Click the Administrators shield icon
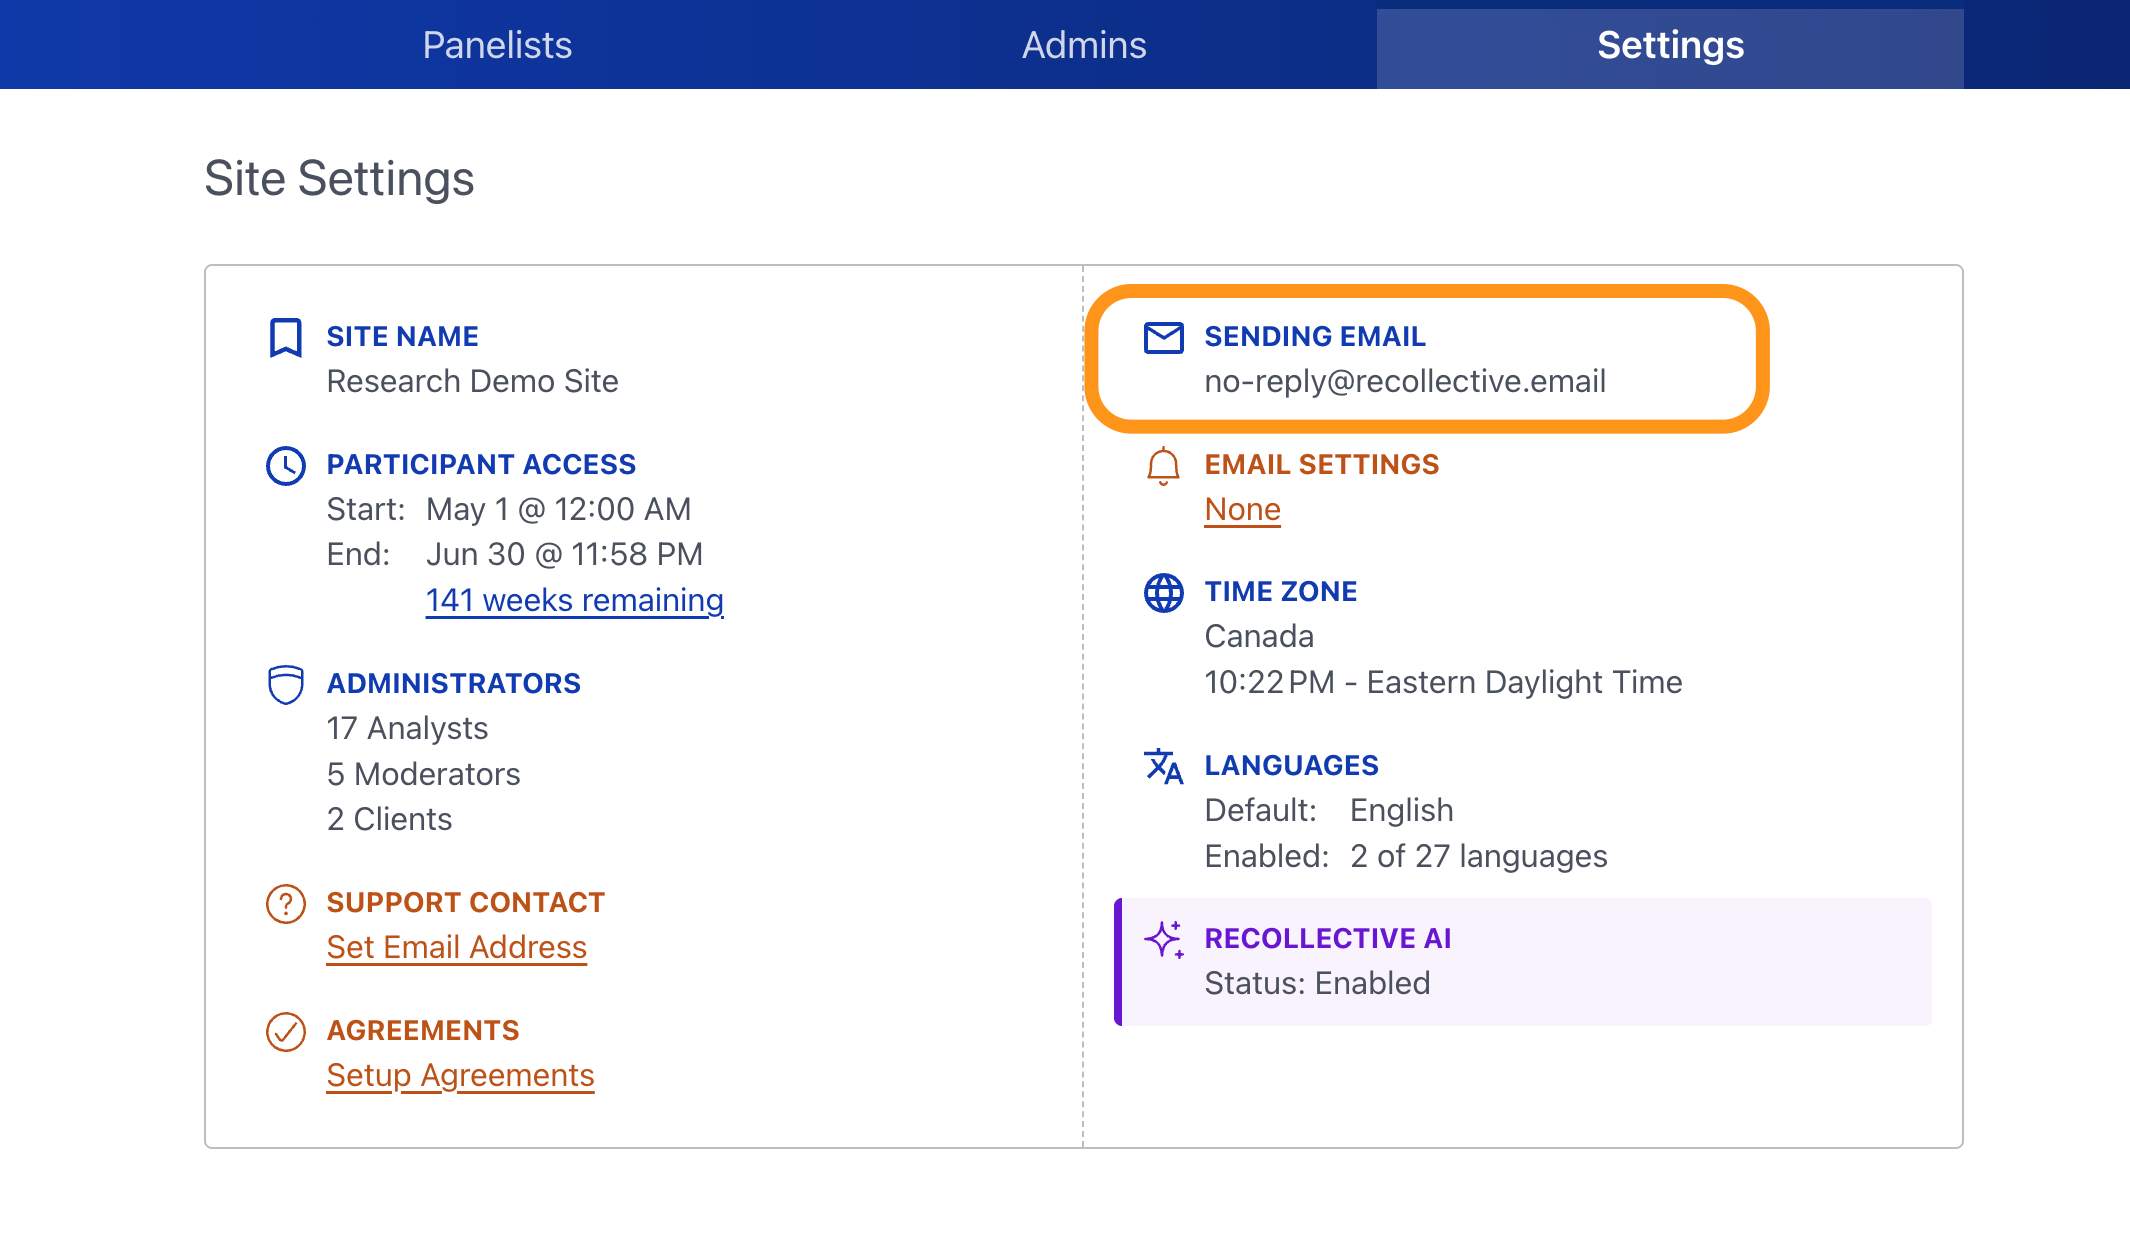 point(285,685)
